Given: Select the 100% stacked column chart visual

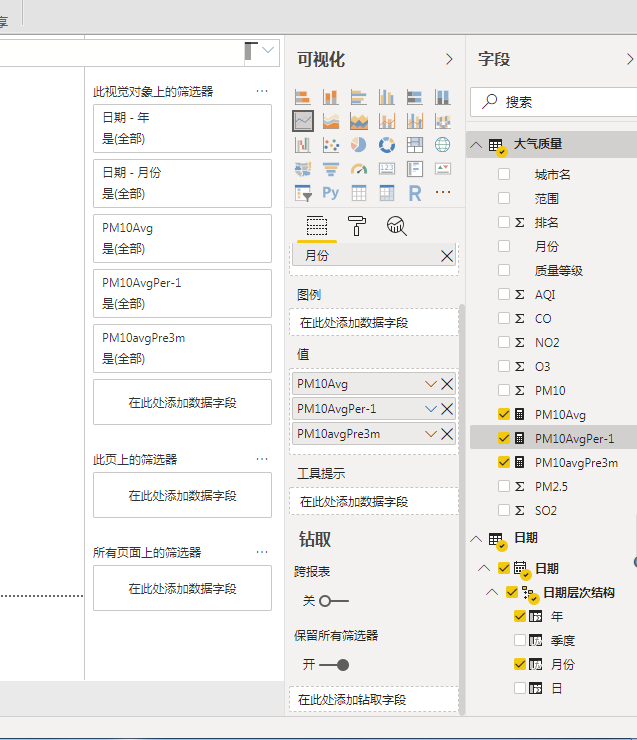Looking at the screenshot, I should coord(443,97).
